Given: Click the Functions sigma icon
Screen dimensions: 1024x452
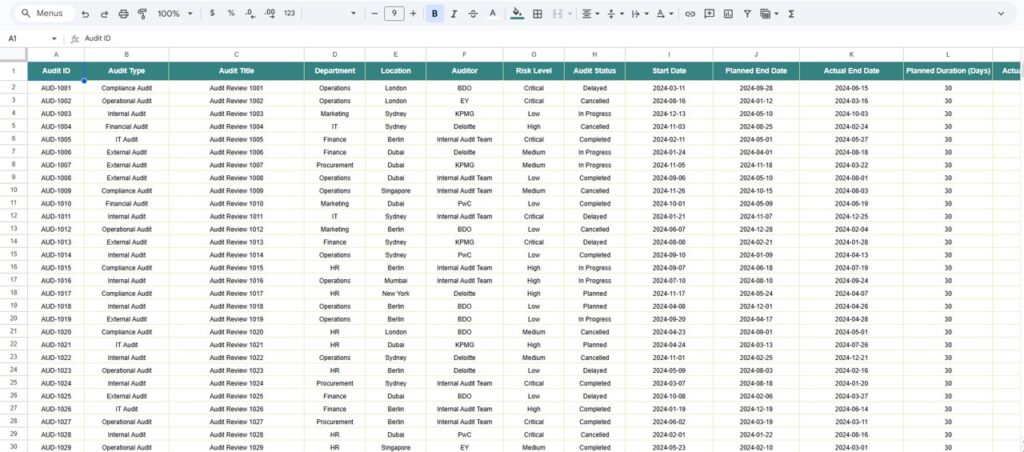Looking at the screenshot, I should [791, 14].
